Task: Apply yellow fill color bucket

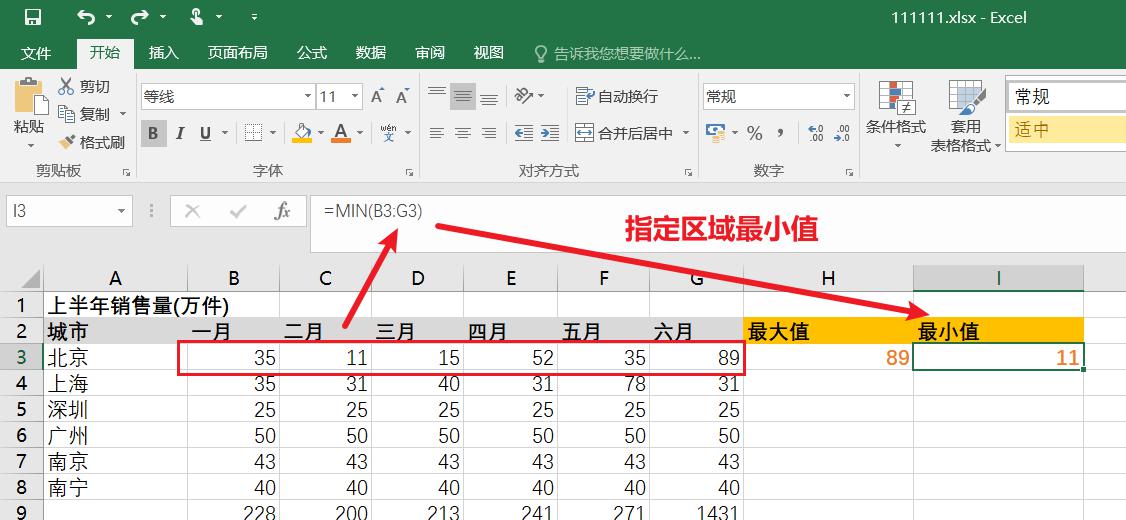Action: coord(302,133)
